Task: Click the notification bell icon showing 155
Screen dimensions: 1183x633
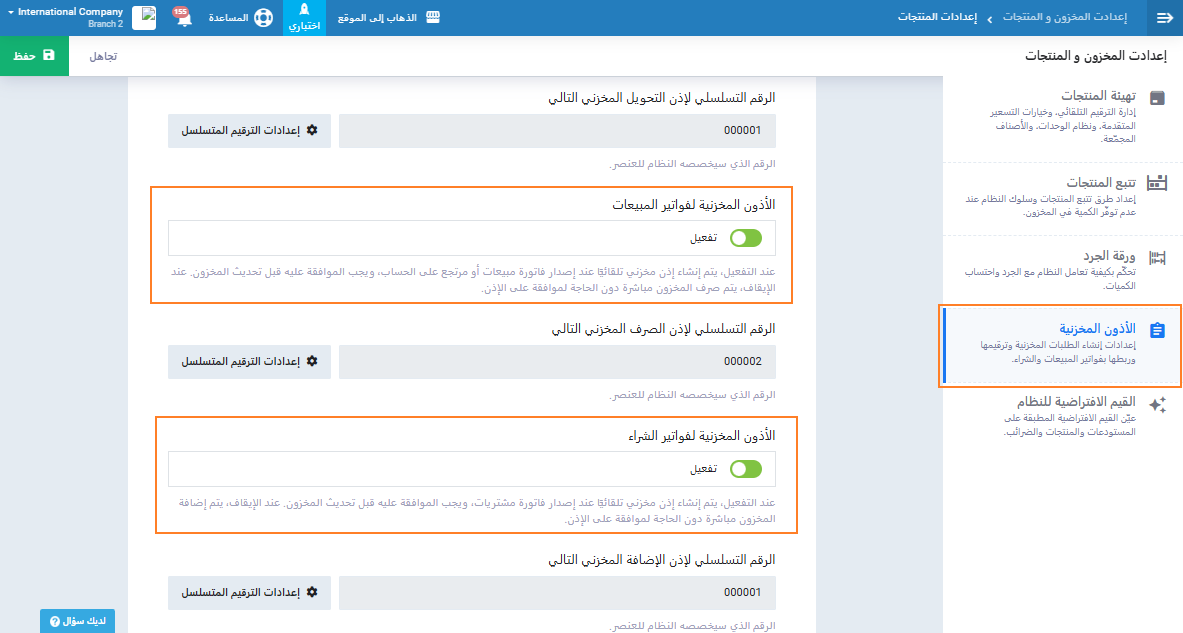Action: (x=183, y=19)
